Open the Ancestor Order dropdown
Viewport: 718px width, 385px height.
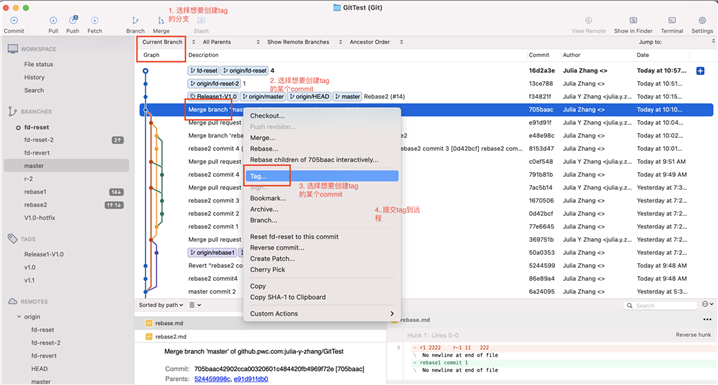(376, 42)
